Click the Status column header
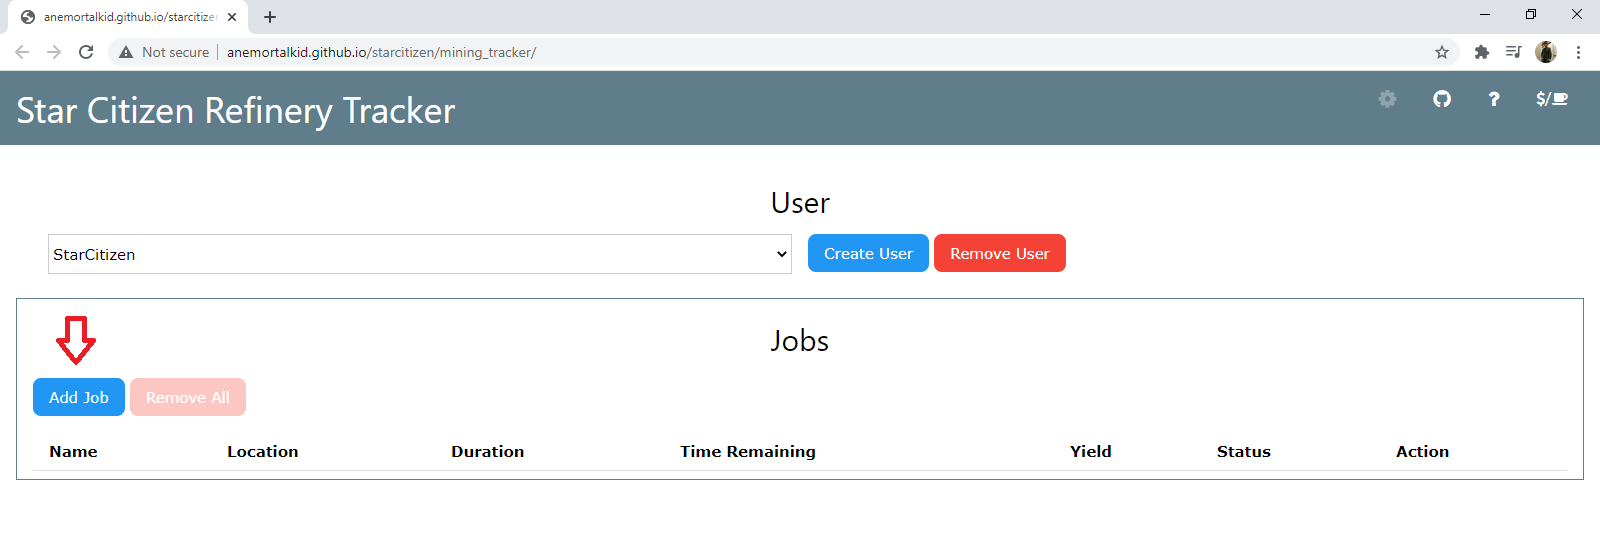The image size is (1600, 540). coord(1244,452)
